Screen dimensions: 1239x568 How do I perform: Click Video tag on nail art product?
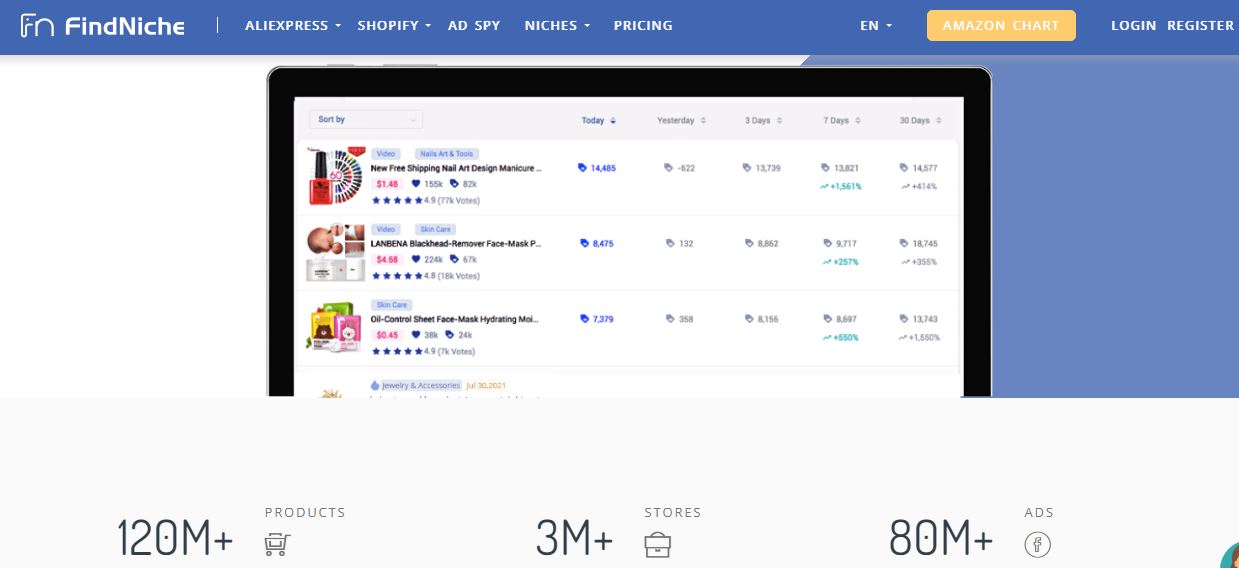pos(386,154)
